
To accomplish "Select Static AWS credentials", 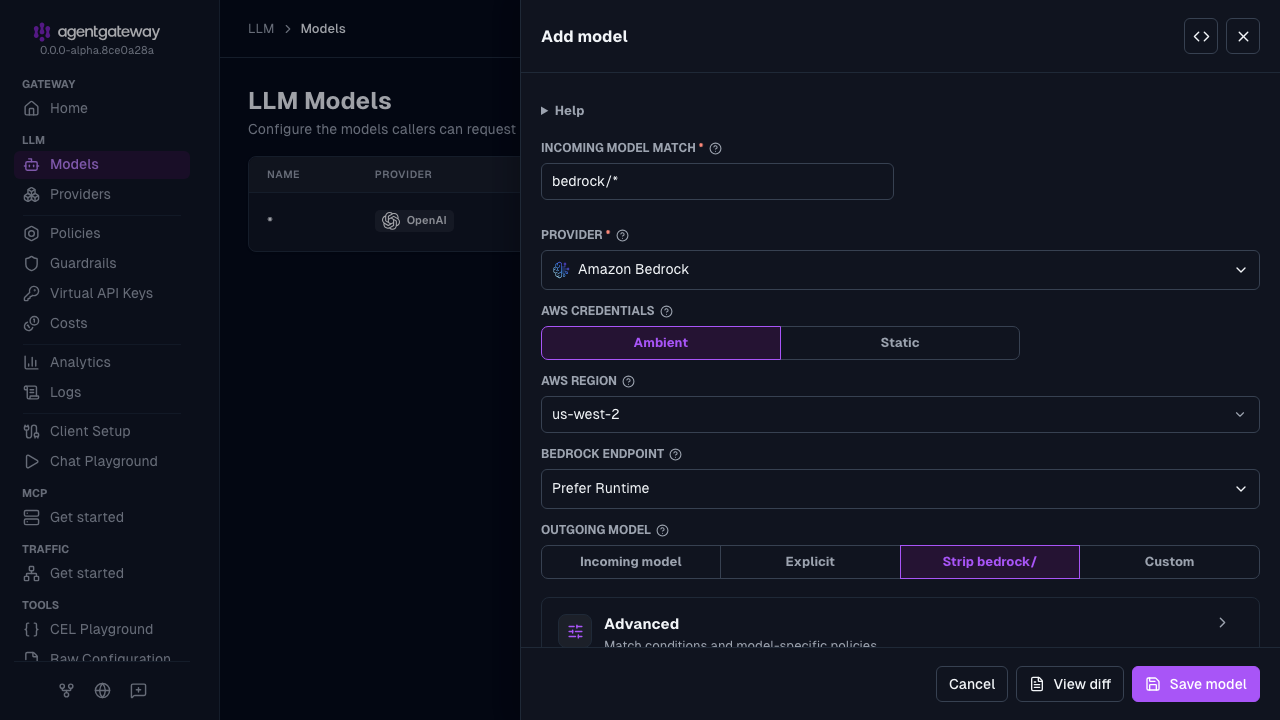I will click(x=900, y=342).
